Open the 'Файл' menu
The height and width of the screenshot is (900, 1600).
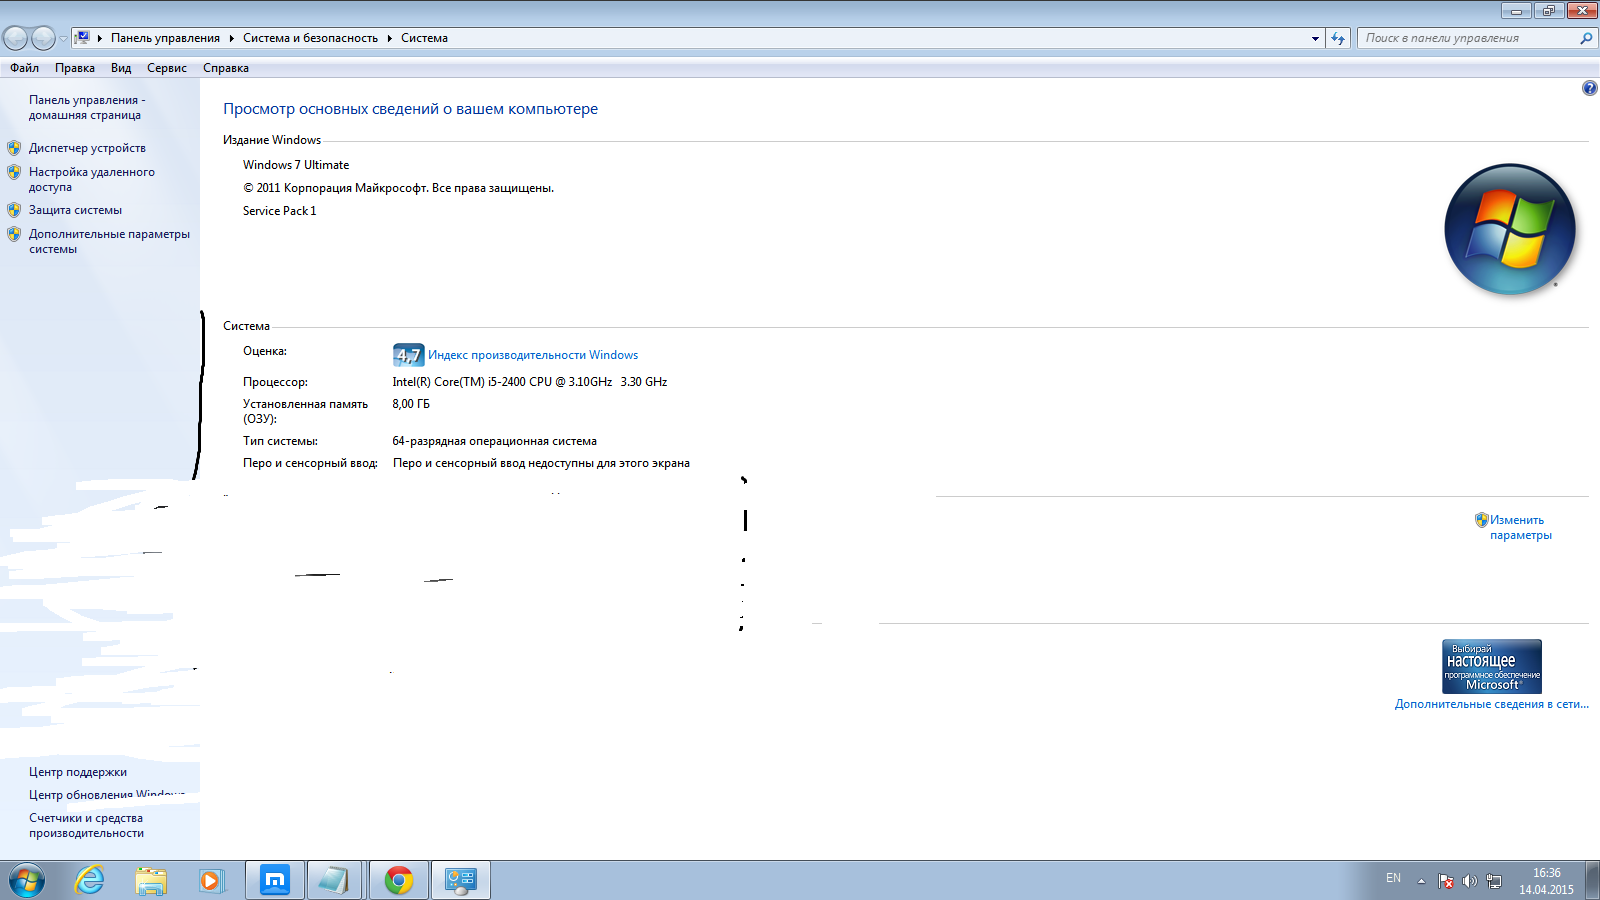(25, 68)
